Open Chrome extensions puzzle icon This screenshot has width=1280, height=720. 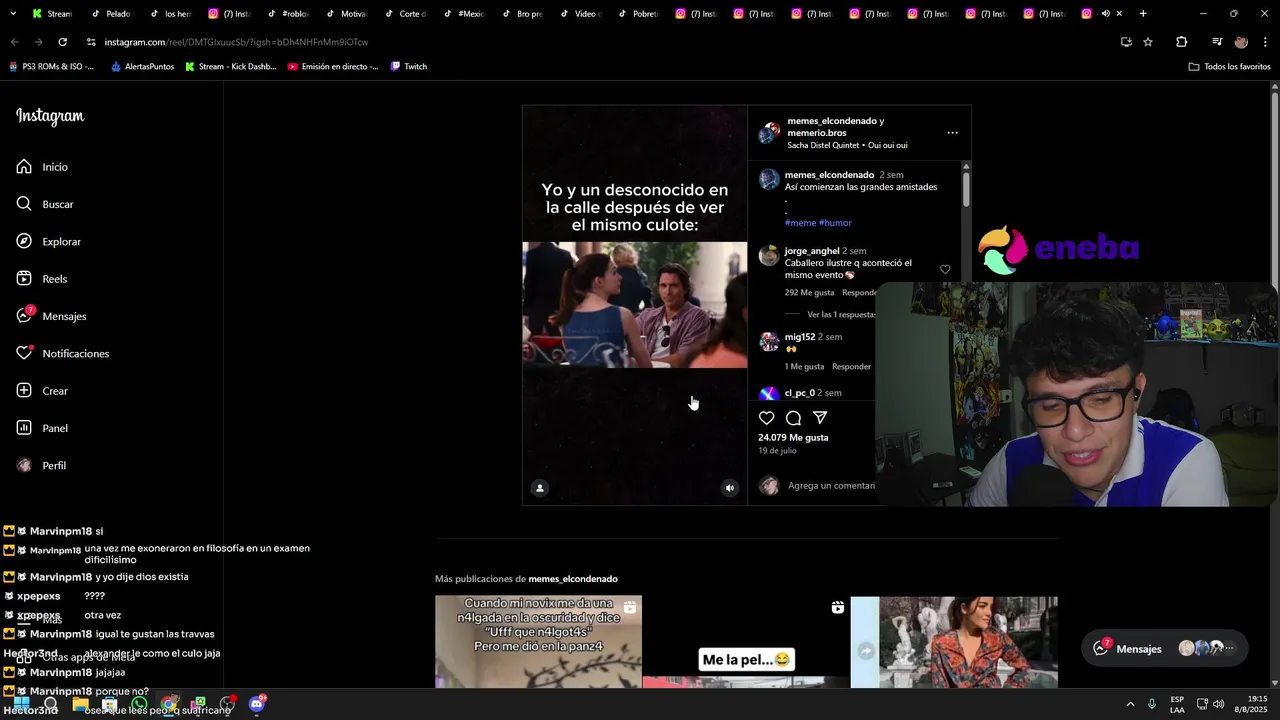click(1181, 42)
